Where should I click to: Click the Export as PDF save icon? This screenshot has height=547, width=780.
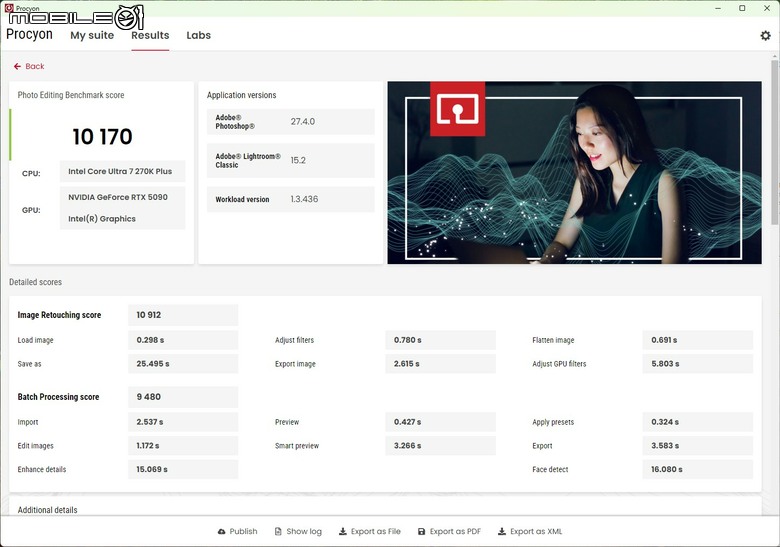pos(421,532)
